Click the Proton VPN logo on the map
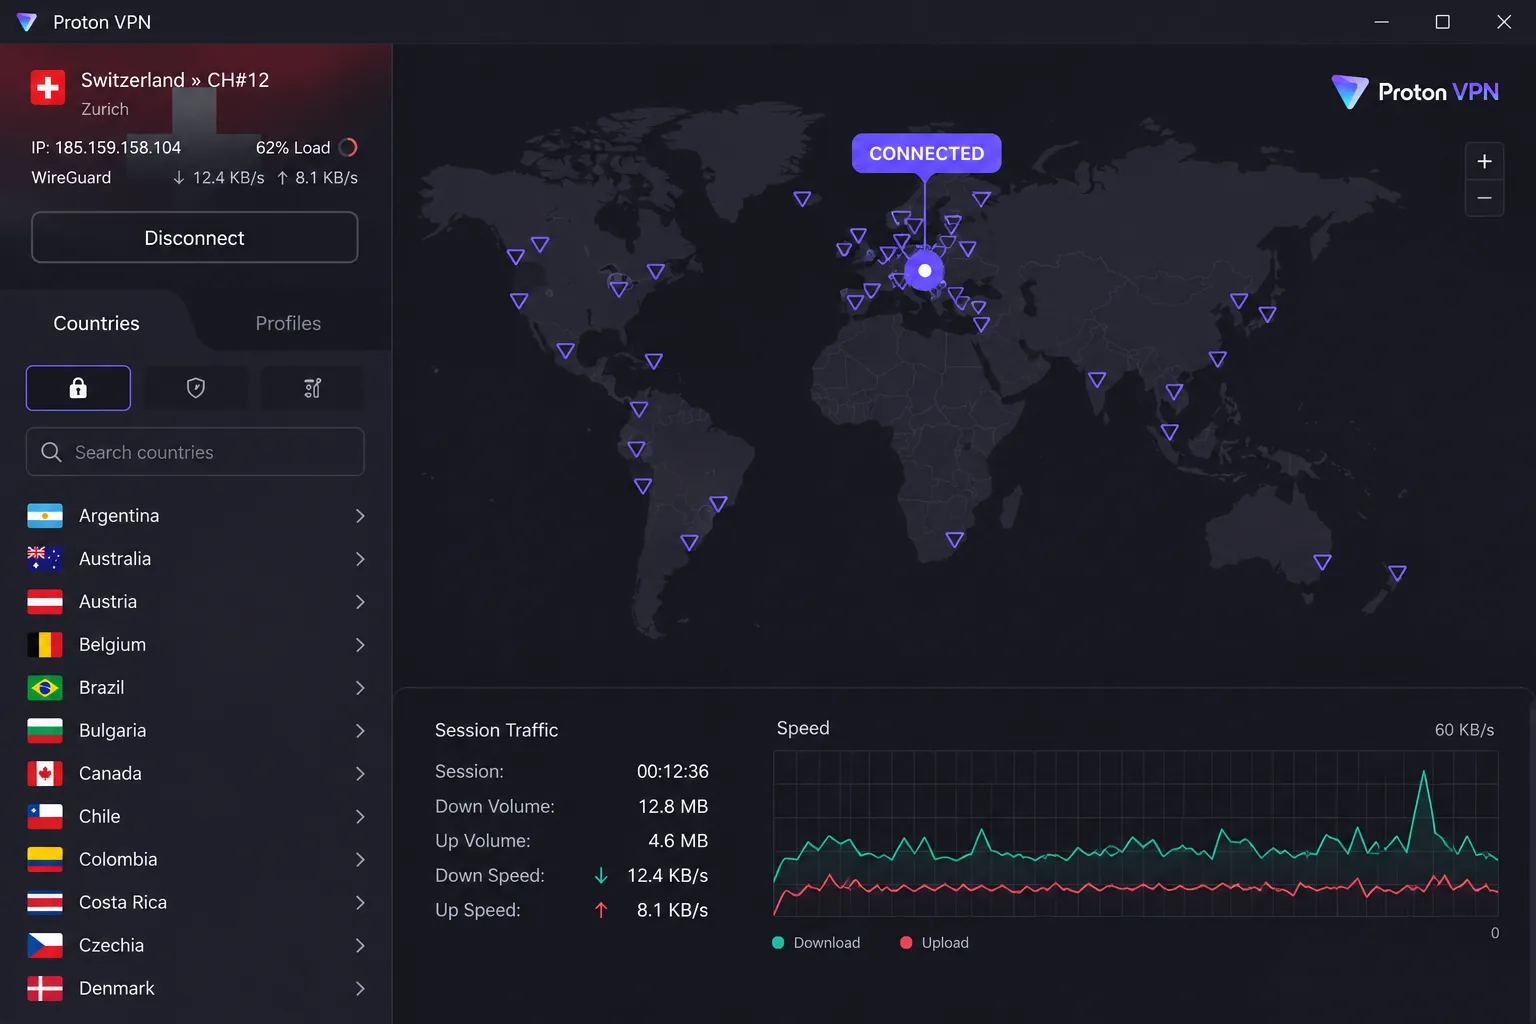Image resolution: width=1536 pixels, height=1024 pixels. pos(1416,92)
